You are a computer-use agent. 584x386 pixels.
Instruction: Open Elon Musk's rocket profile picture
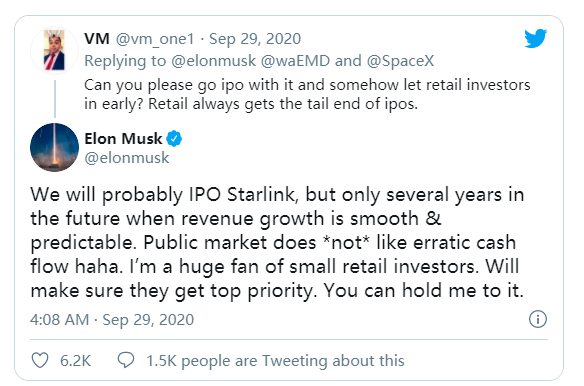tap(54, 148)
